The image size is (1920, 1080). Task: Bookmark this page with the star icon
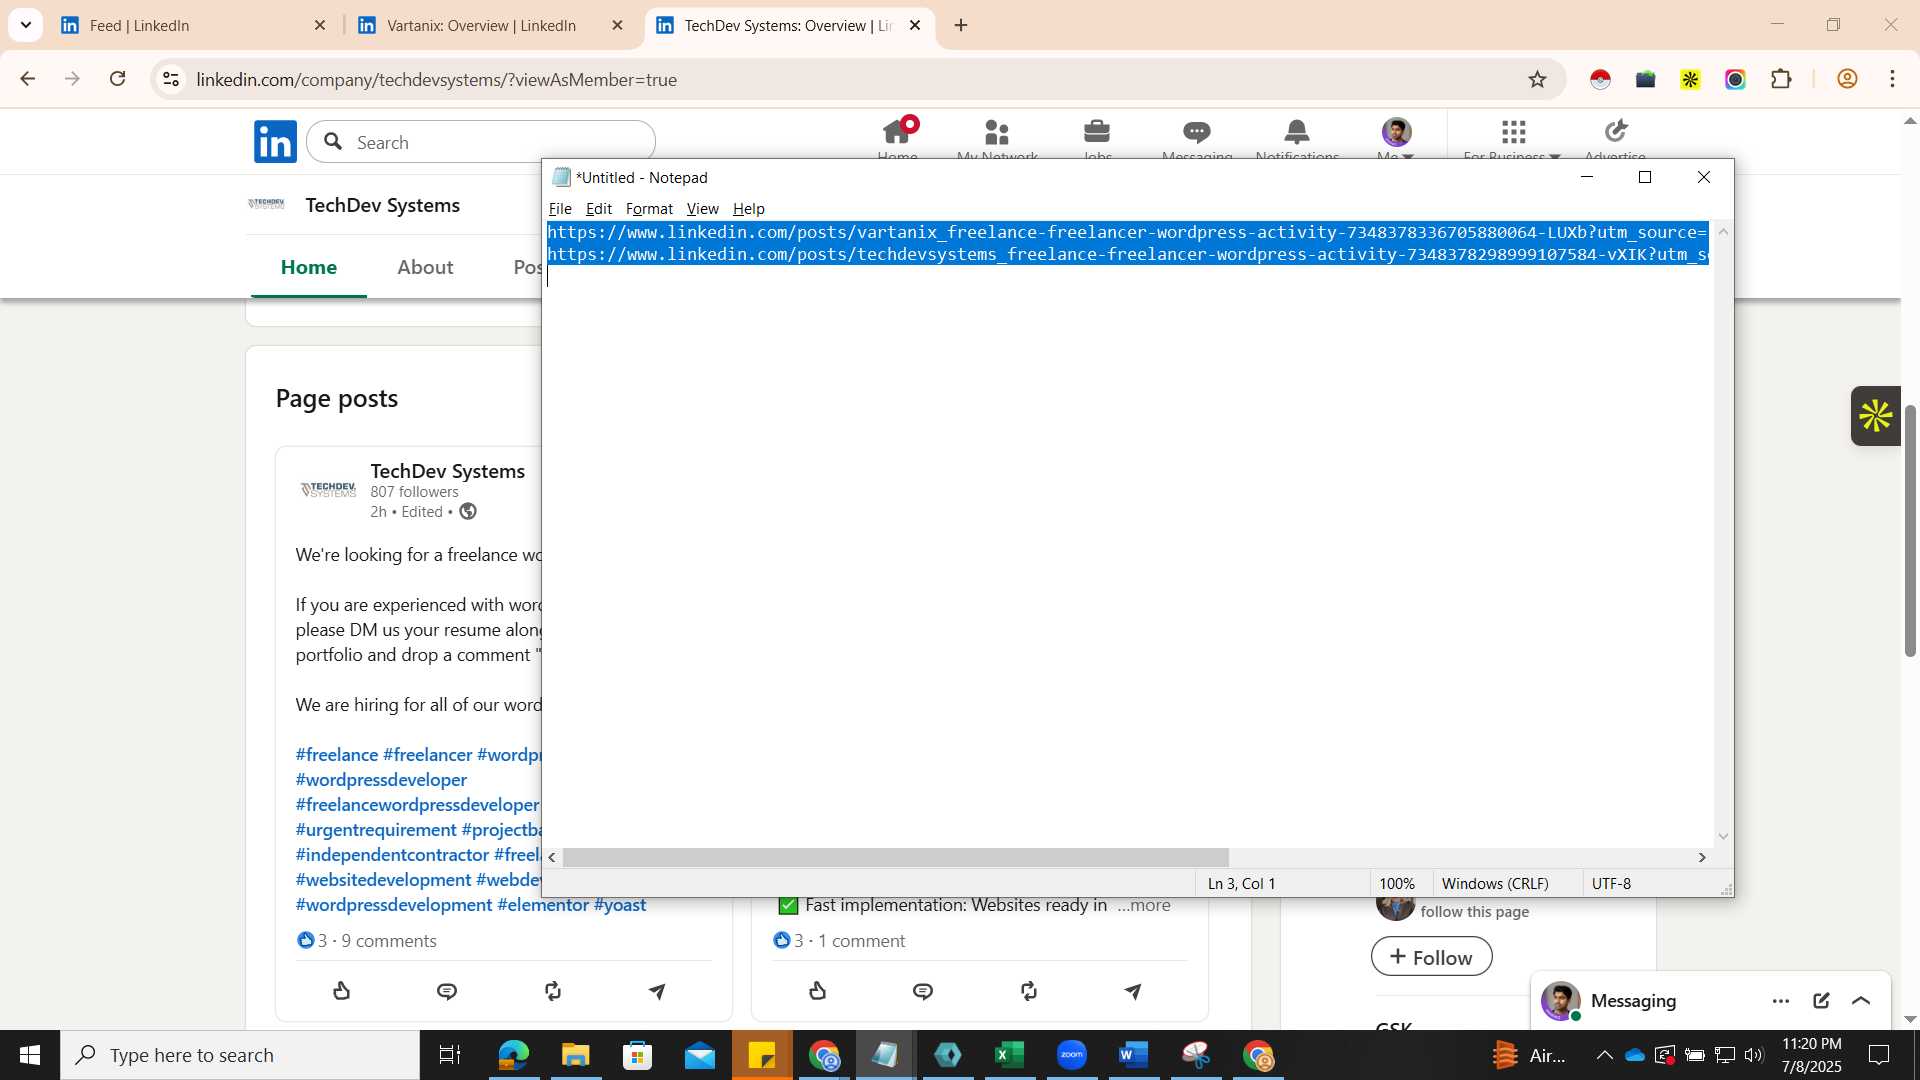click(x=1537, y=79)
